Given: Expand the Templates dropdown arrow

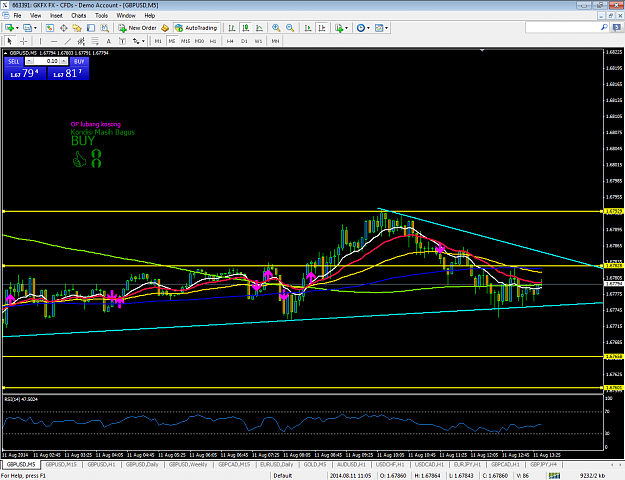Looking at the screenshot, I should coord(386,28).
